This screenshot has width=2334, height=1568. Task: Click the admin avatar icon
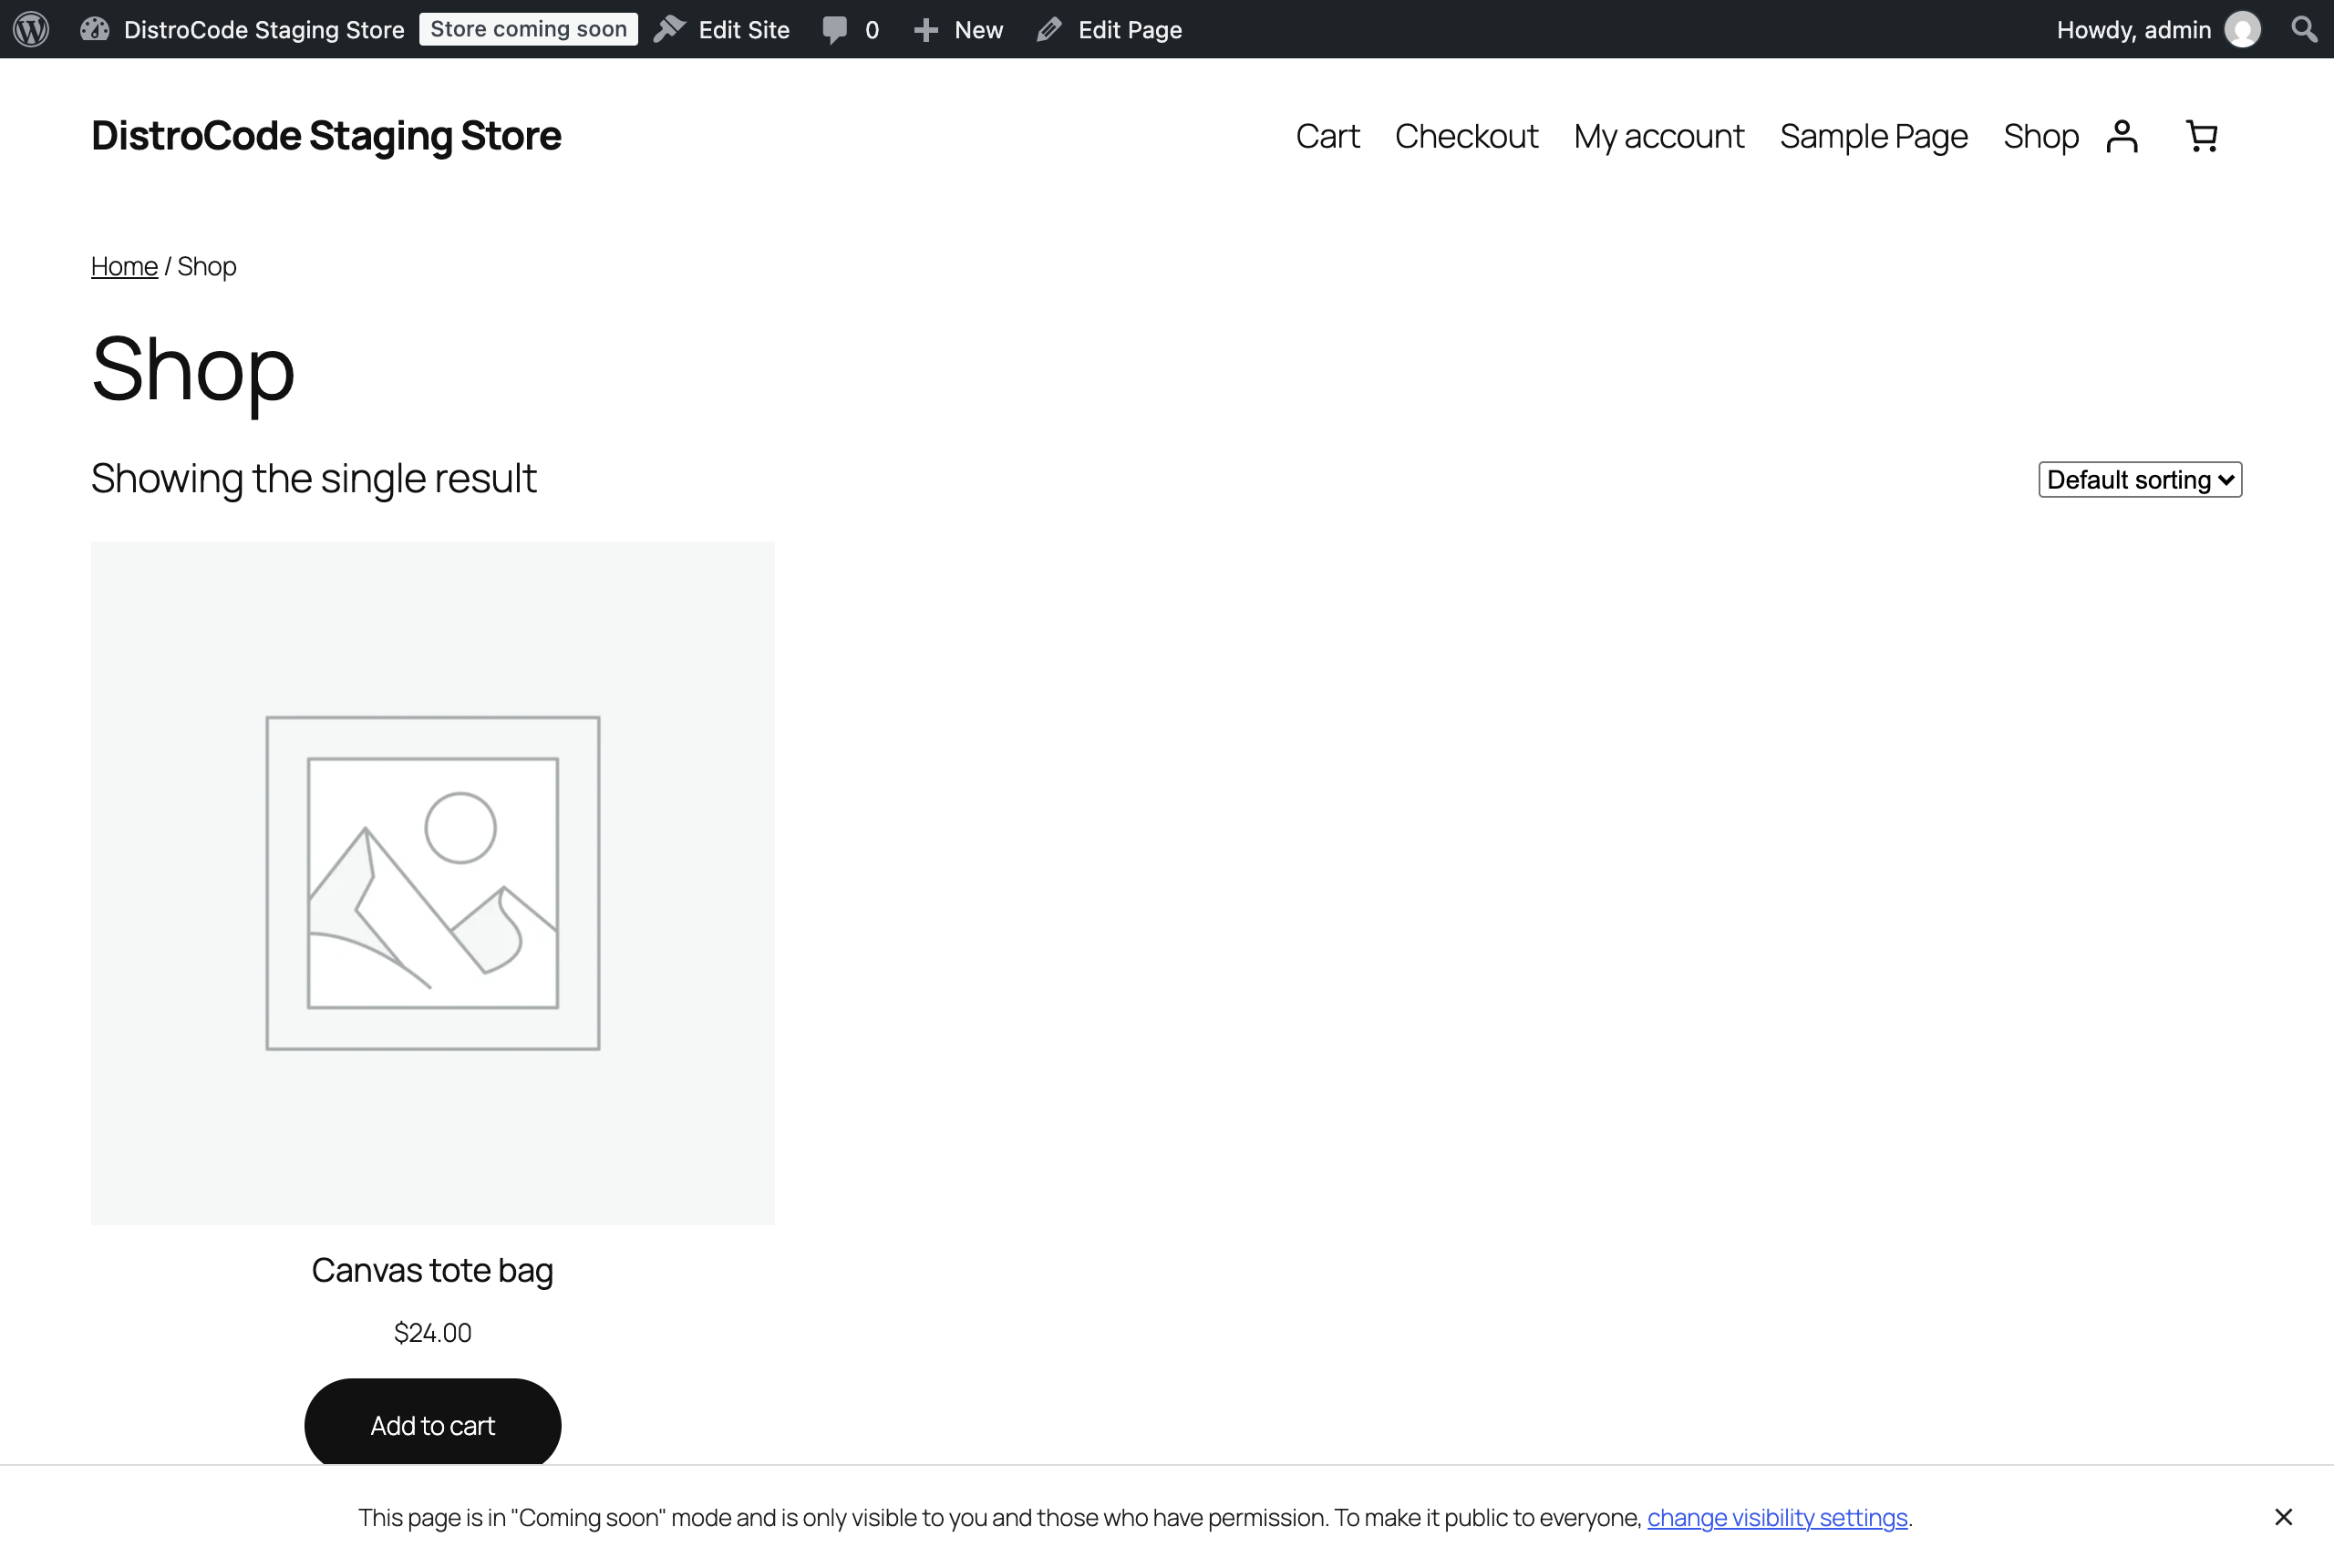point(2243,29)
